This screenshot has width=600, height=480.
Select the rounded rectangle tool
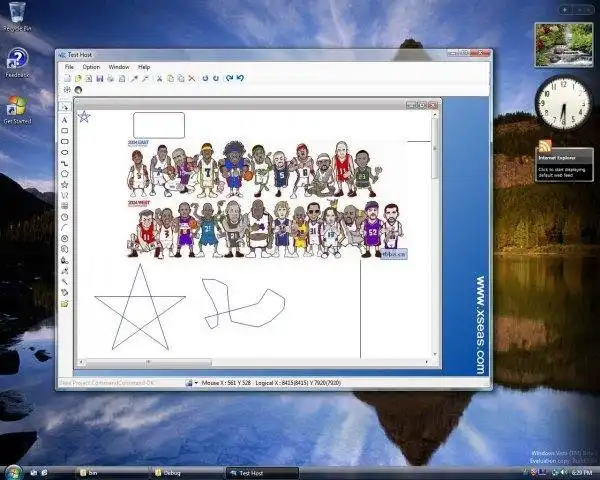click(65, 142)
